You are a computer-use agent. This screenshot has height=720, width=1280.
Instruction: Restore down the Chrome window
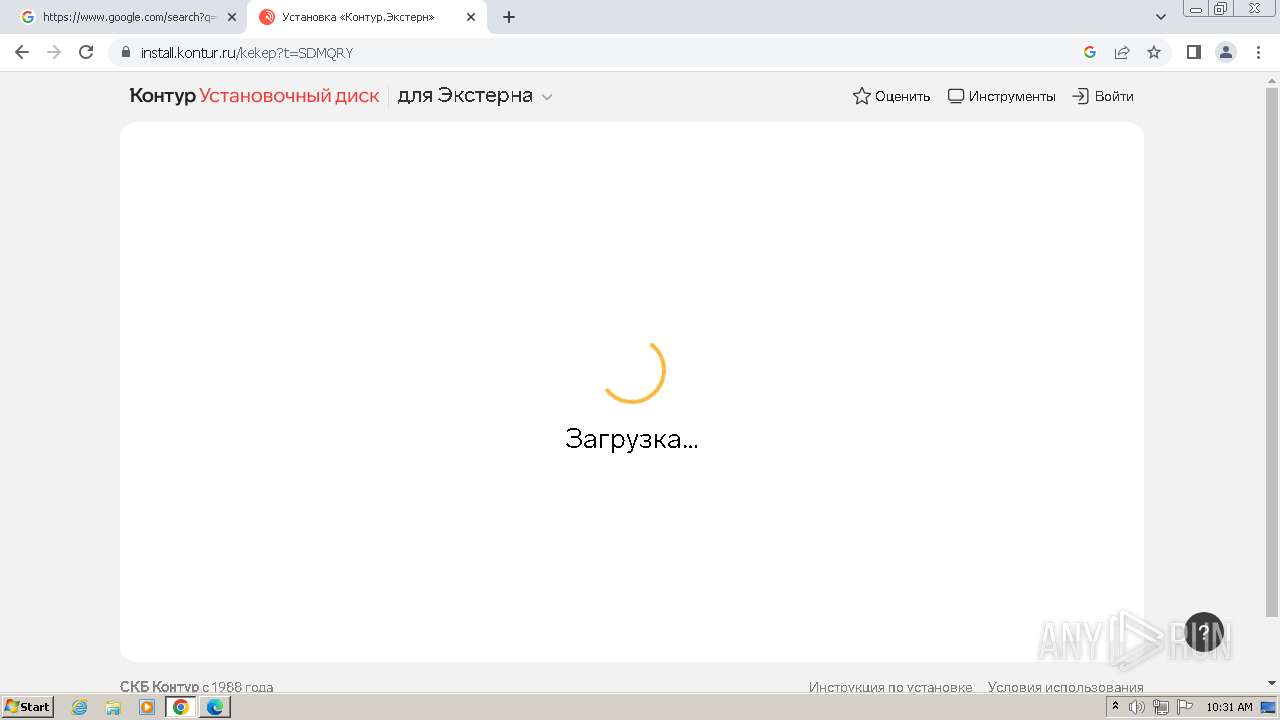click(1221, 9)
